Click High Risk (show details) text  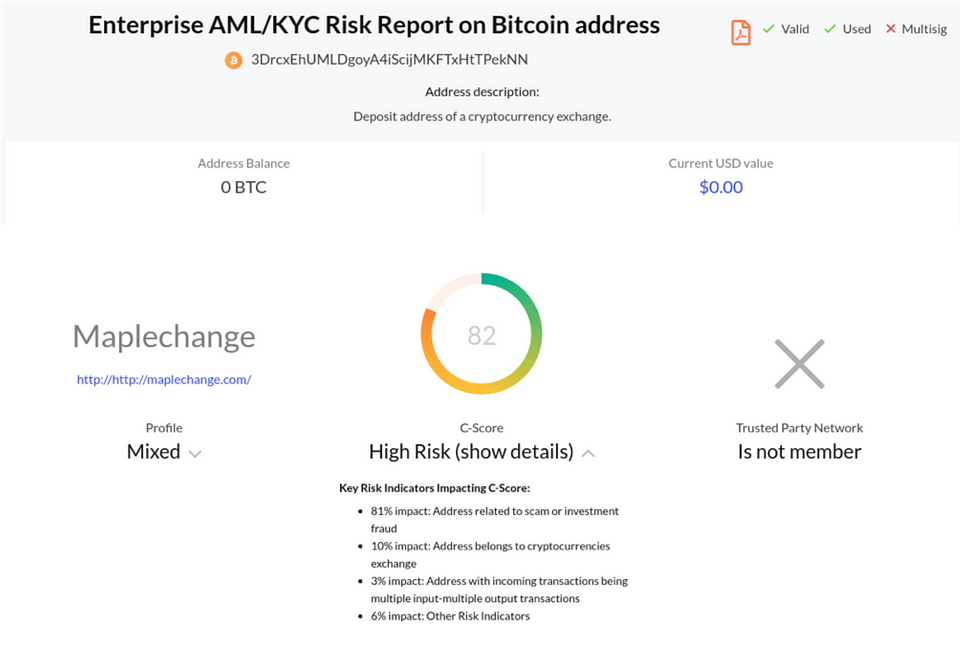point(471,452)
